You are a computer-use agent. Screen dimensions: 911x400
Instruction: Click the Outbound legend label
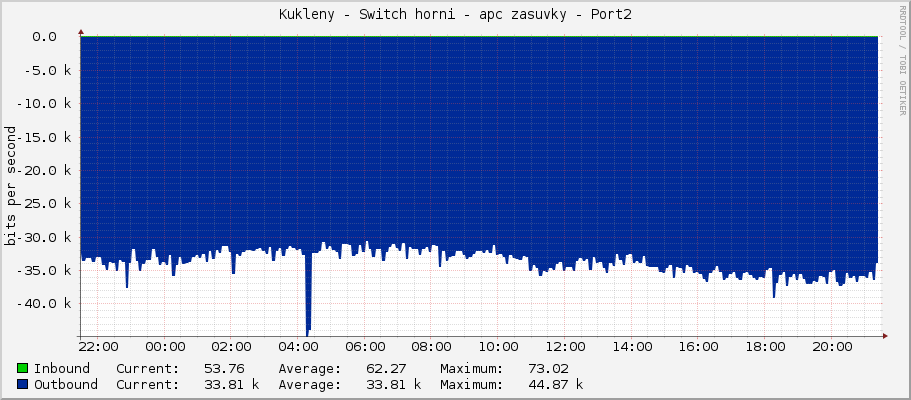point(66,385)
